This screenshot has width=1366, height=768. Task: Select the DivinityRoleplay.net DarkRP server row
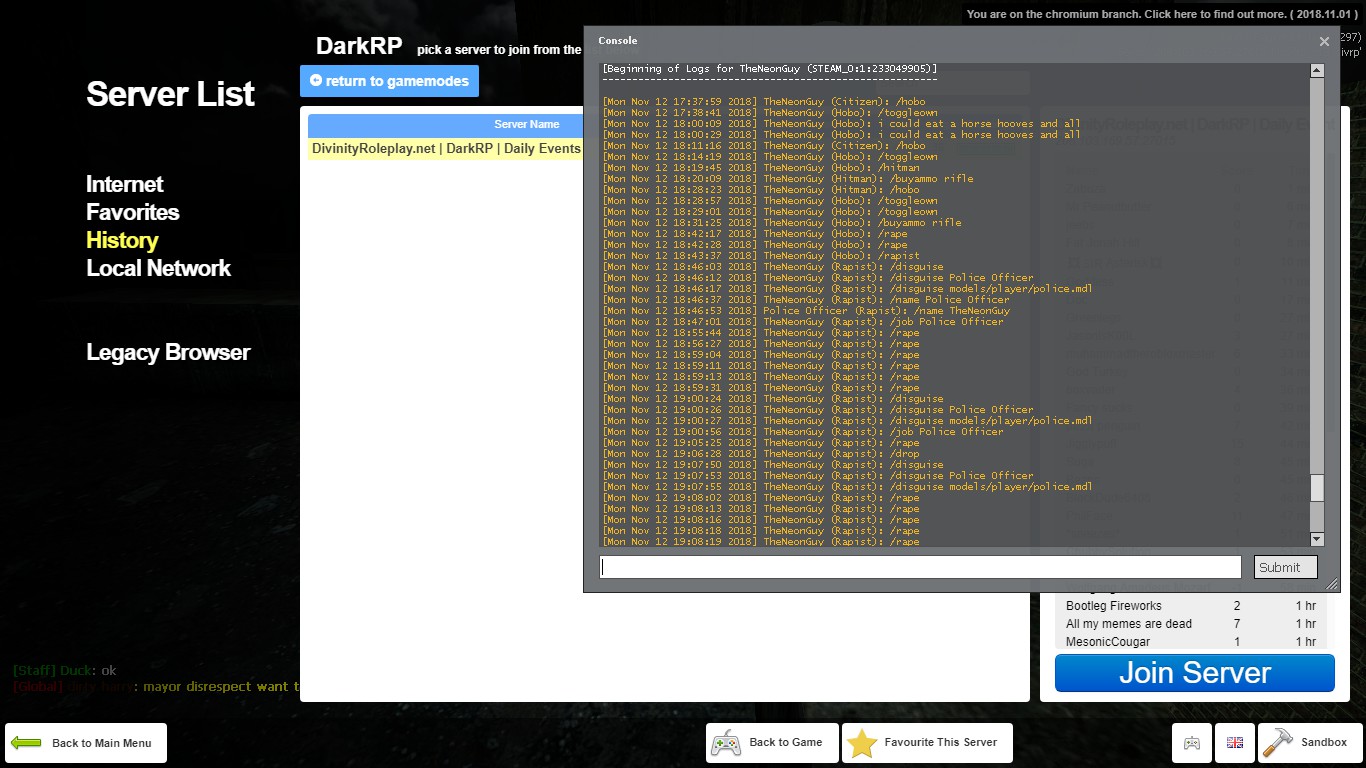[446, 149]
